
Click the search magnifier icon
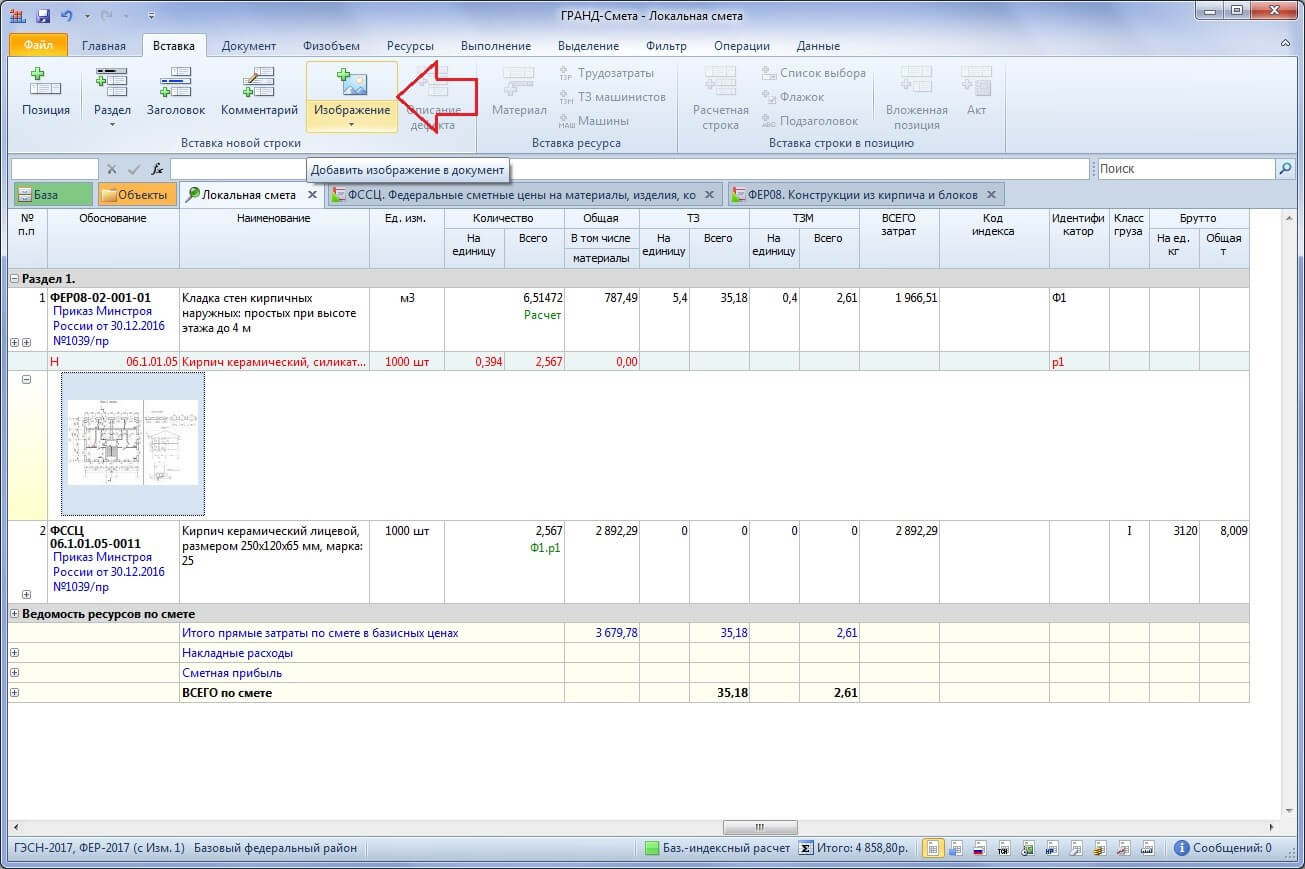click(x=1286, y=169)
